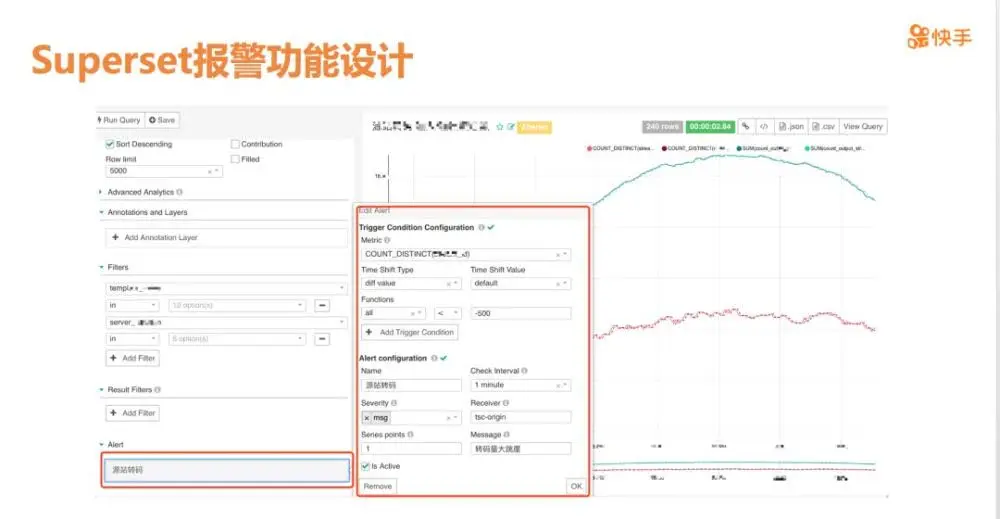Screen dimensions: 1000x519
Task: Toggle second COUNT_DISTINCT legend series
Action: click(x=695, y=148)
